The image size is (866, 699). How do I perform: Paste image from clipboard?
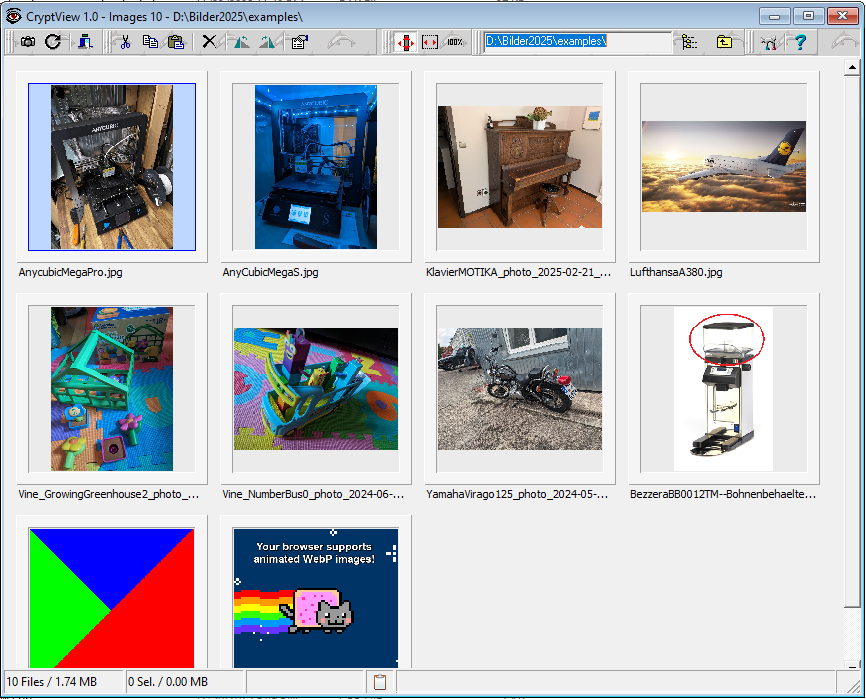click(x=176, y=42)
